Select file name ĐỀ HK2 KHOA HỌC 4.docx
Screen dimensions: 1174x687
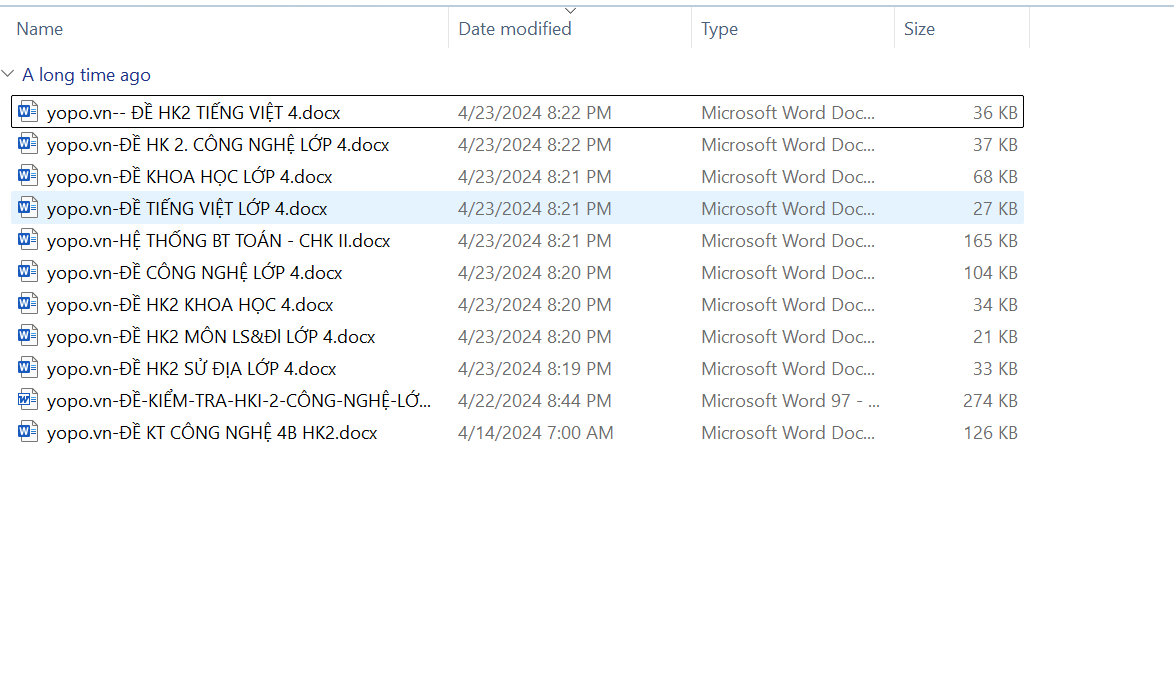(x=190, y=305)
